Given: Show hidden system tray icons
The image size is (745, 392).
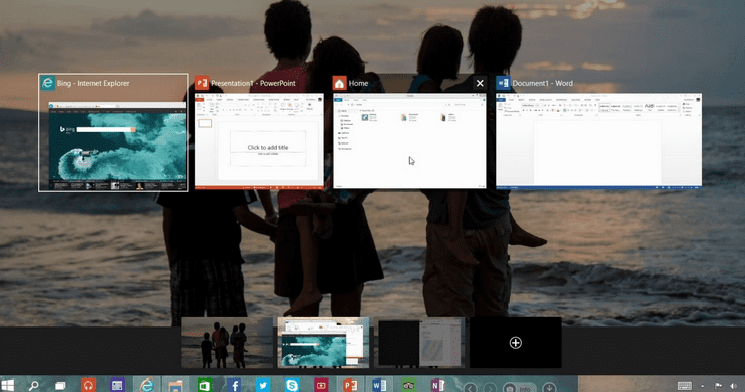Looking at the screenshot, I should pos(703,386).
